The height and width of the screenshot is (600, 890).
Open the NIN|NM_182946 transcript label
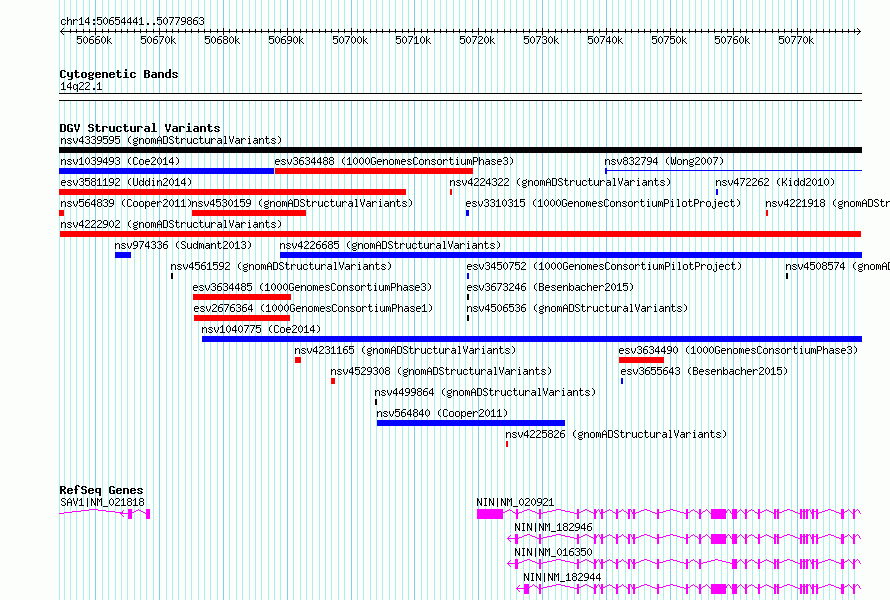[x=553, y=527]
